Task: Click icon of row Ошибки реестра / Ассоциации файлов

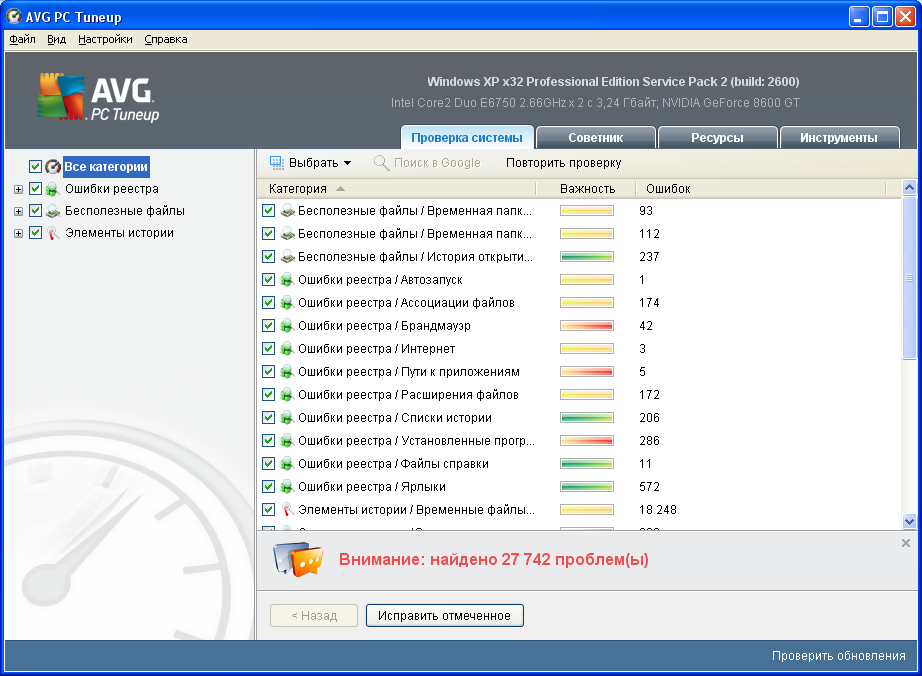Action: point(287,303)
